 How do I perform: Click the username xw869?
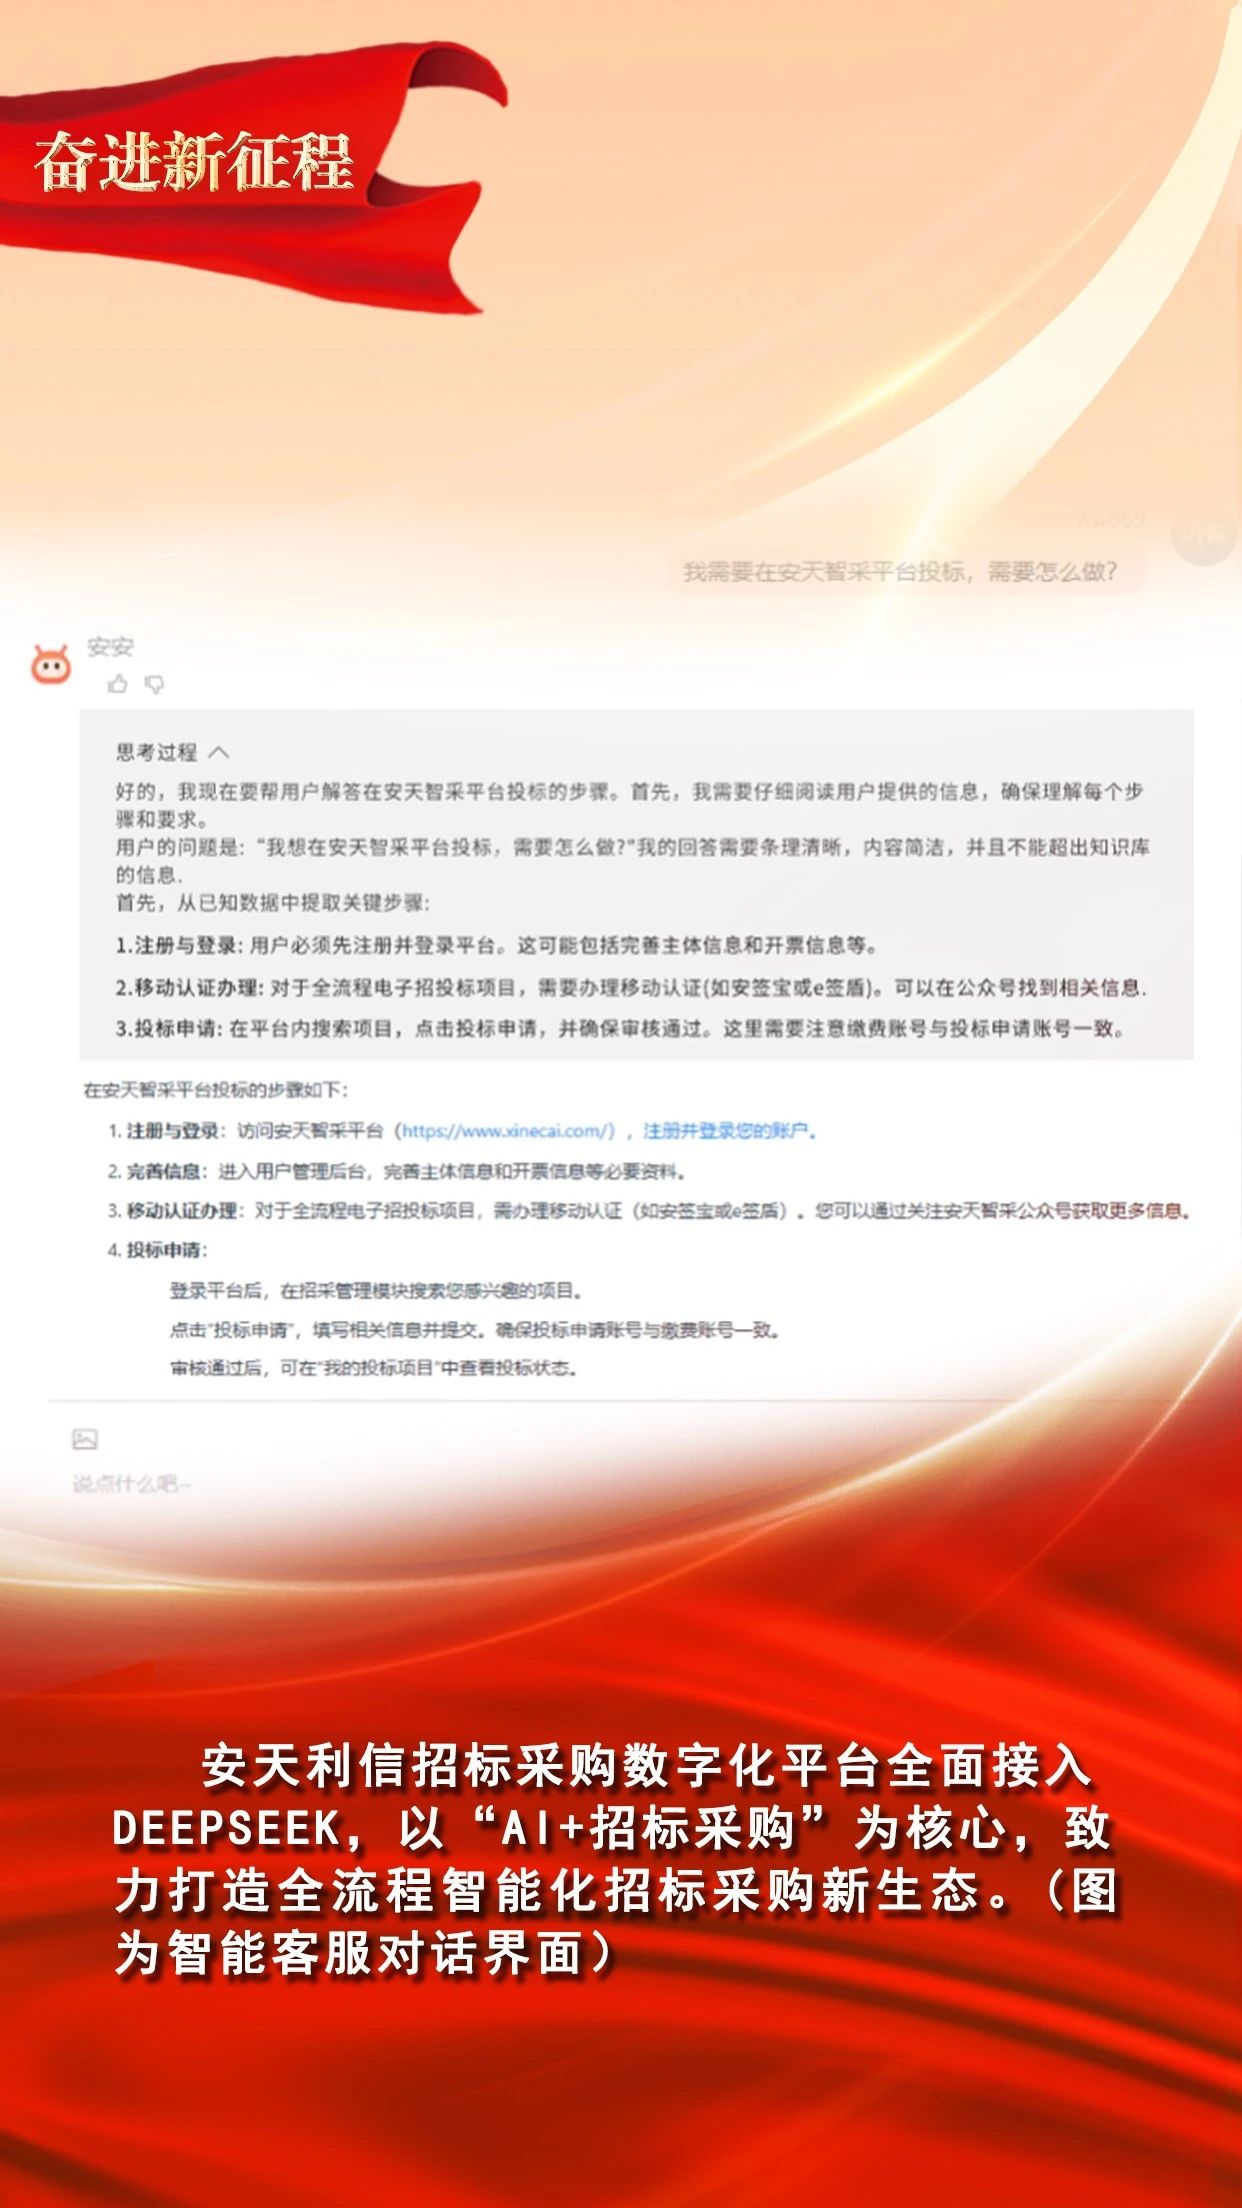point(1110,518)
